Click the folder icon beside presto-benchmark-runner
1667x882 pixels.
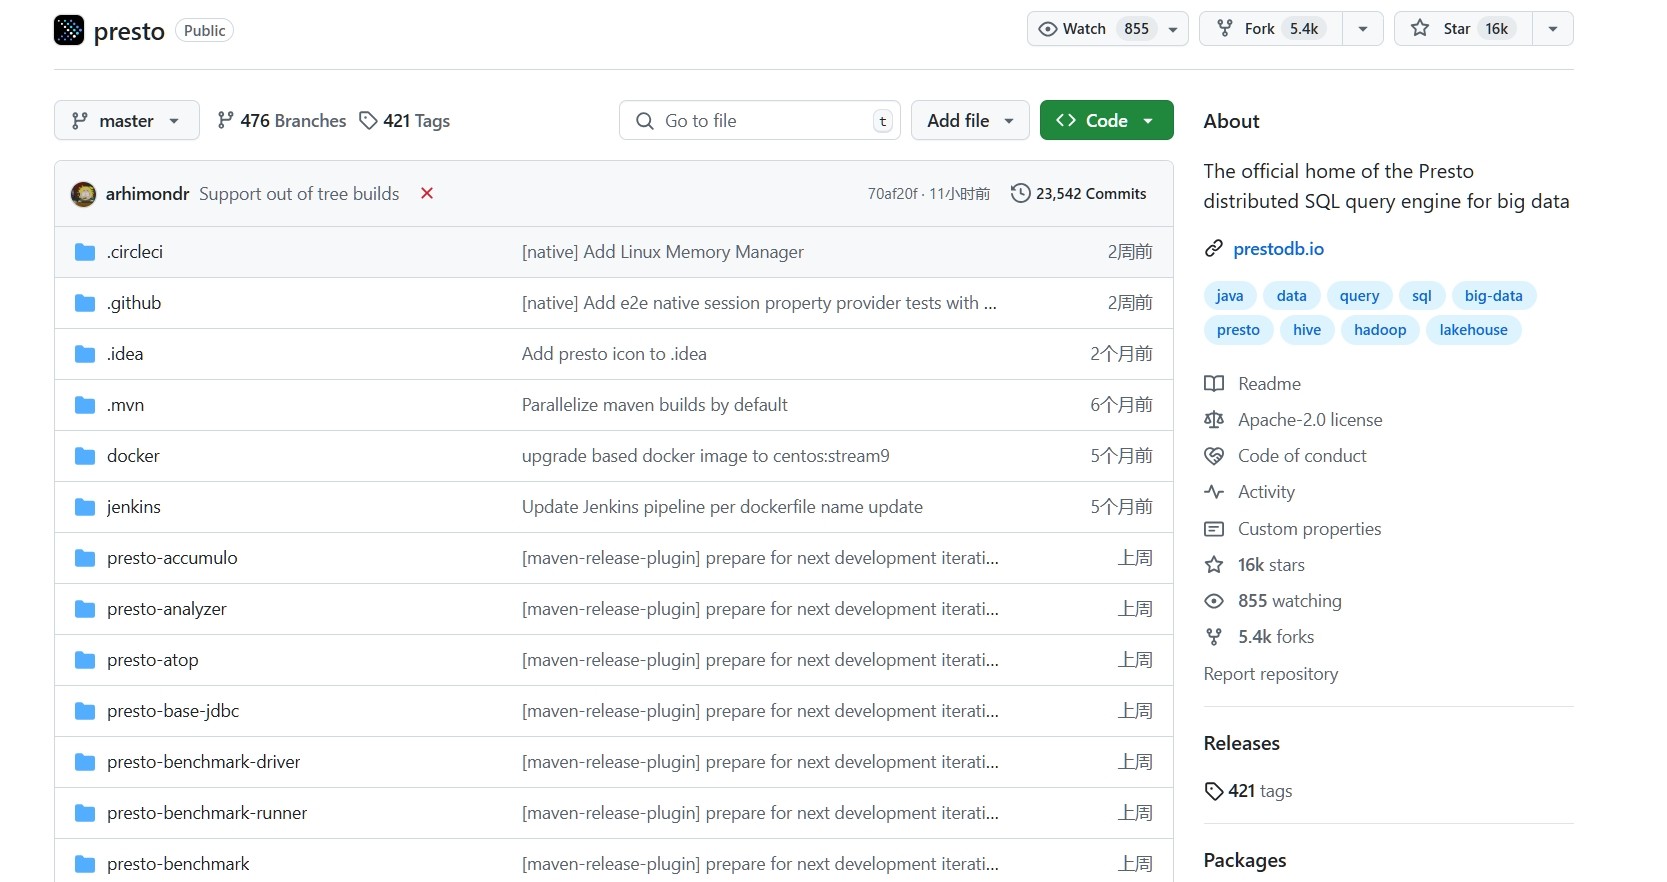click(85, 813)
